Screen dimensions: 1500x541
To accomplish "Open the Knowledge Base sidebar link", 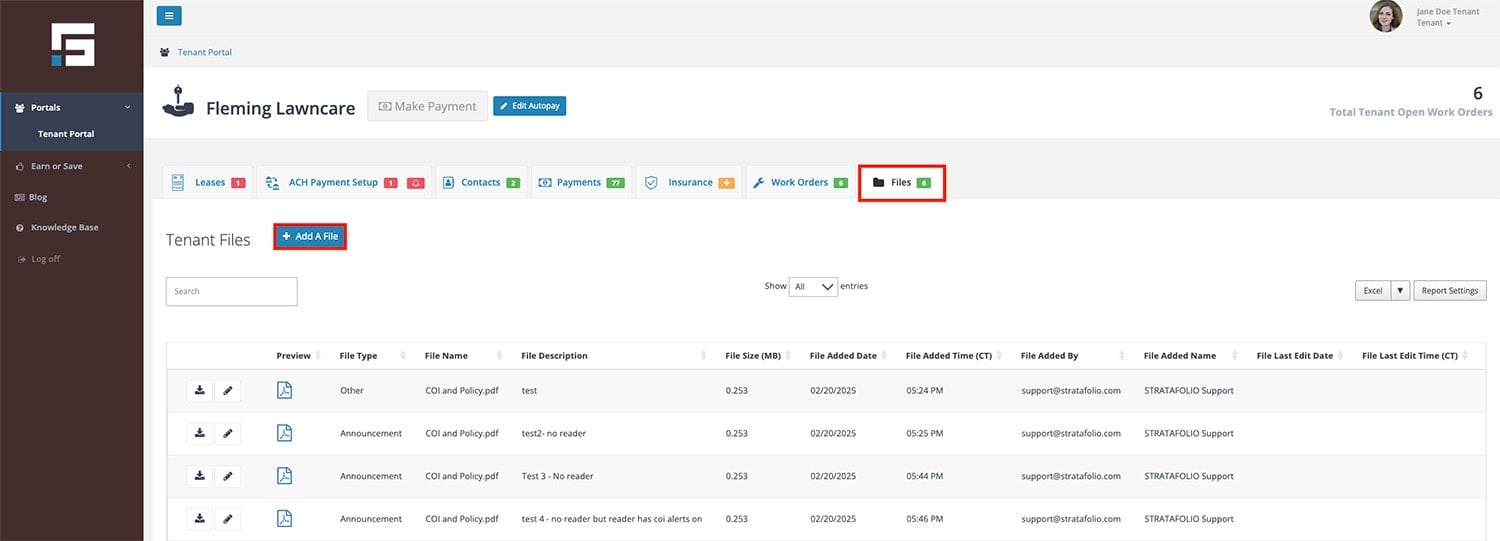I will coord(64,228).
